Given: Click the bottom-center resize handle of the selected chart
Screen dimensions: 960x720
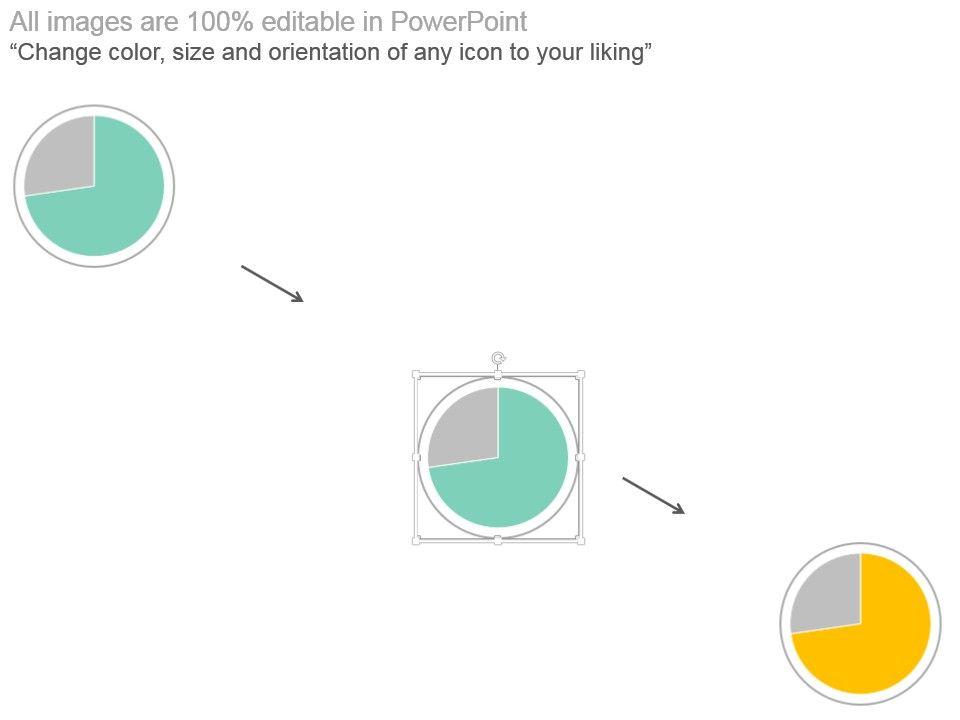Looking at the screenshot, I should click(498, 540).
